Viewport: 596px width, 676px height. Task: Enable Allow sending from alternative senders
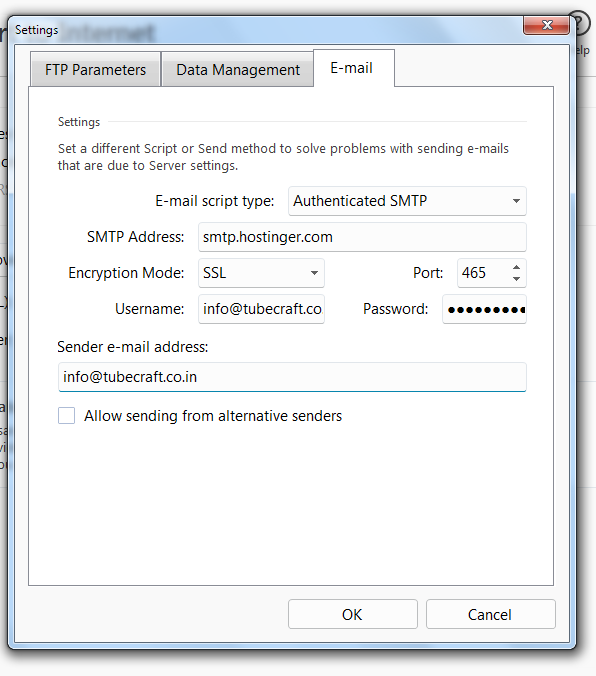(x=66, y=416)
